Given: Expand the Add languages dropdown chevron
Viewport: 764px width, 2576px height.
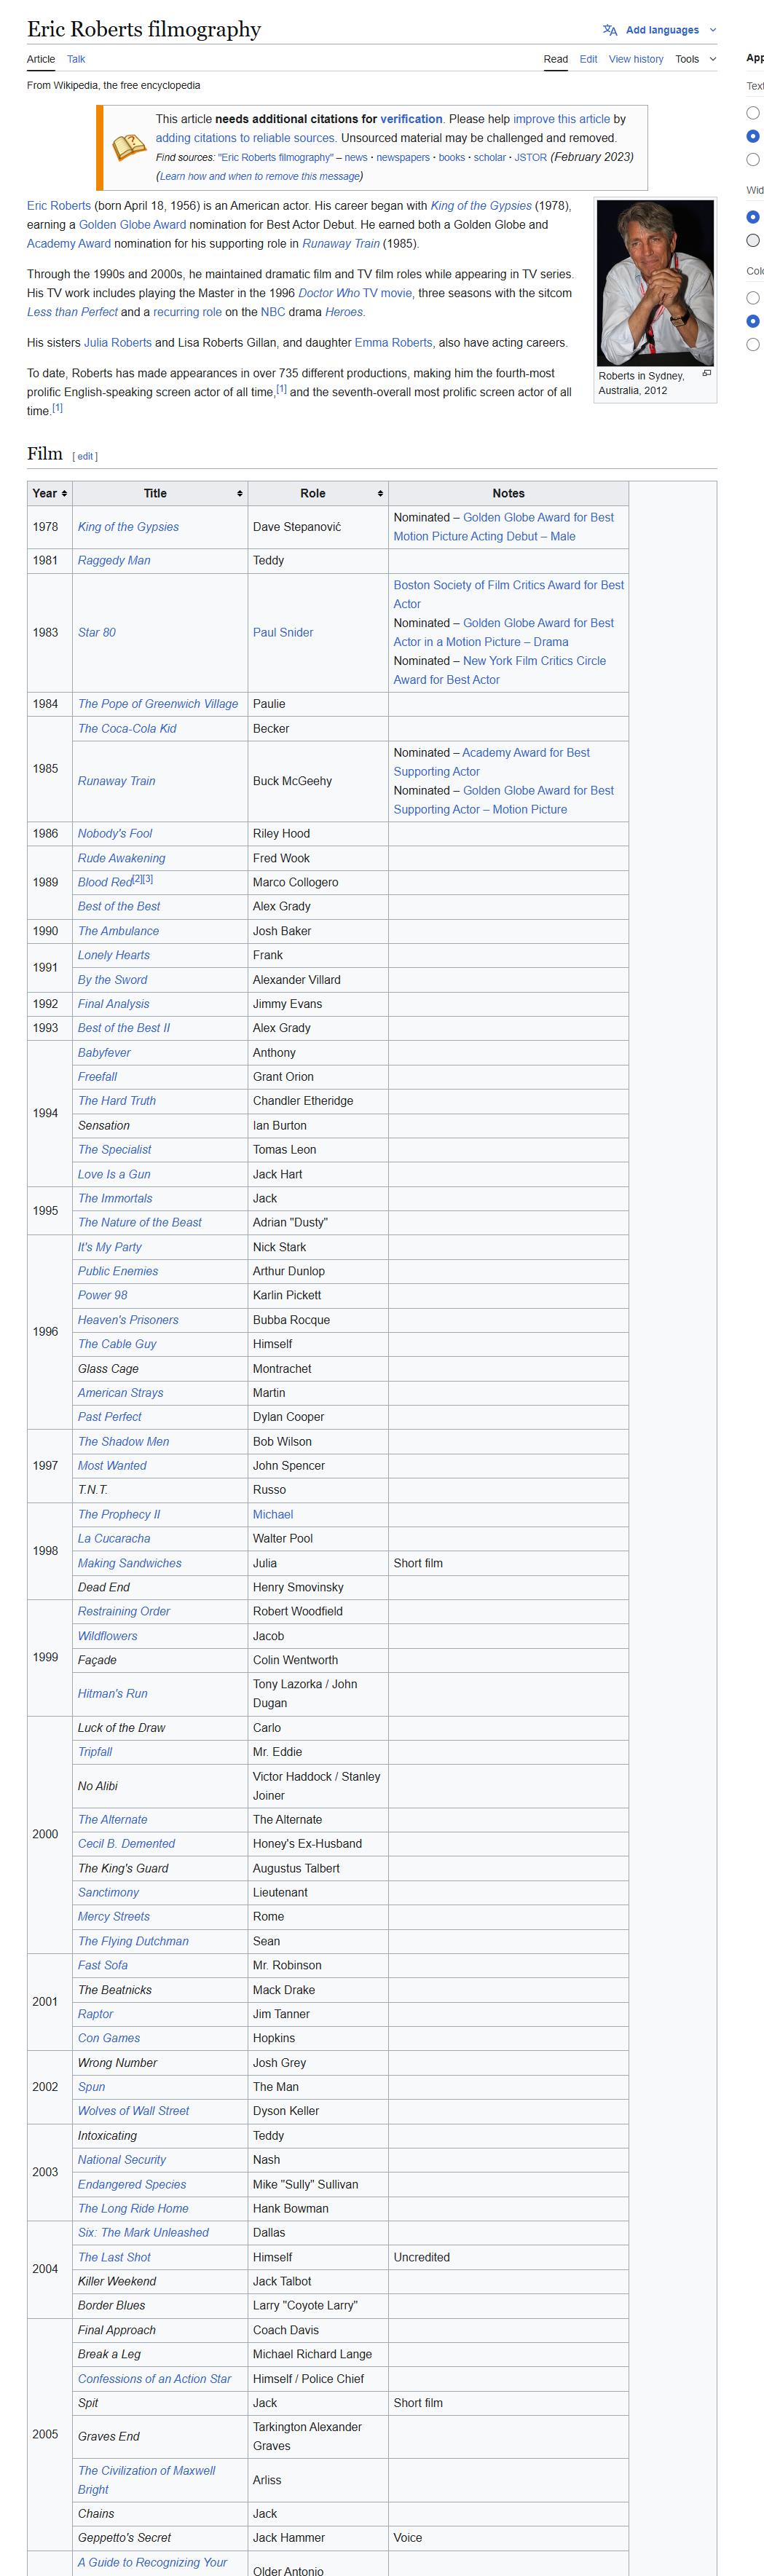Looking at the screenshot, I should coord(713,30).
